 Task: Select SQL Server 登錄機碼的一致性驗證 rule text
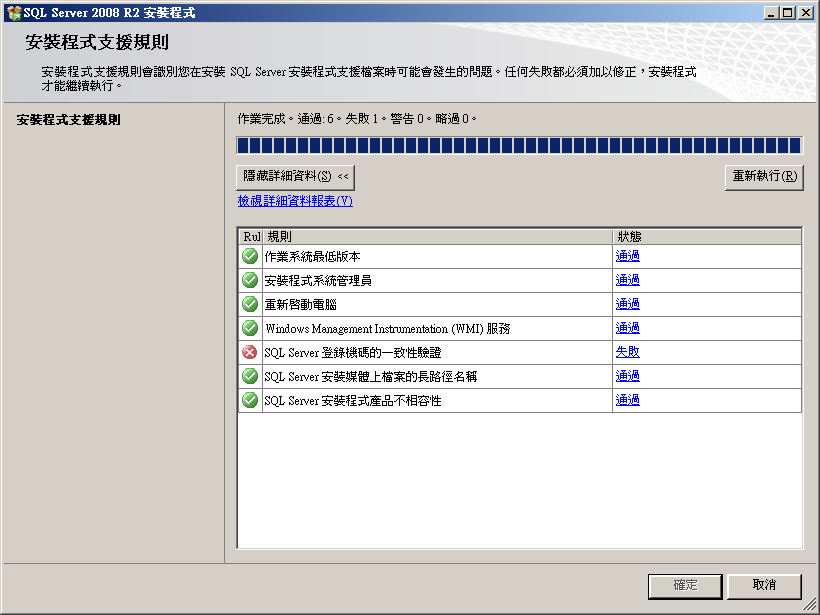pyautogui.click(x=353, y=353)
